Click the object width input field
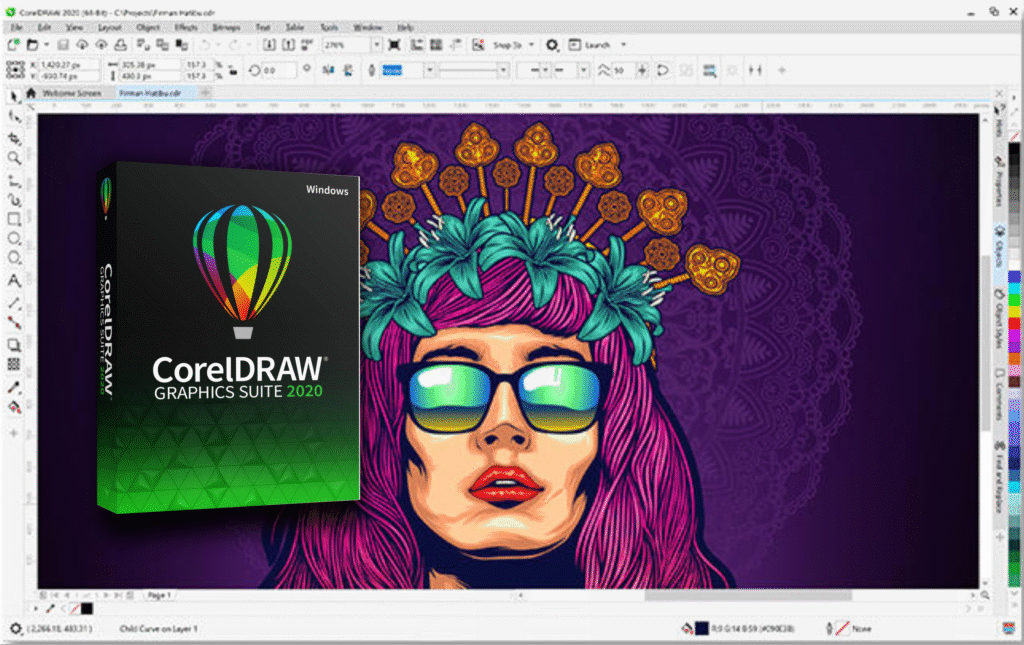Image resolution: width=1024 pixels, height=645 pixels. [150, 65]
